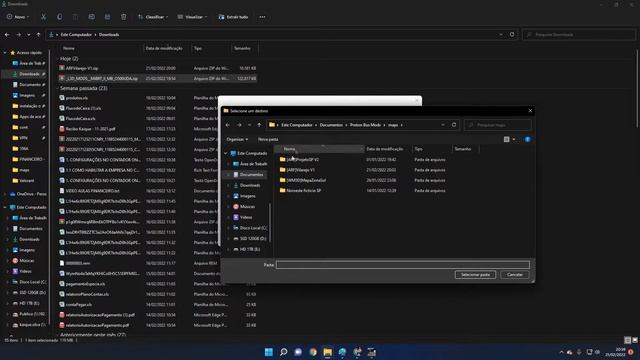Click Extrair tudo in Explorer toolbar

click(x=233, y=17)
